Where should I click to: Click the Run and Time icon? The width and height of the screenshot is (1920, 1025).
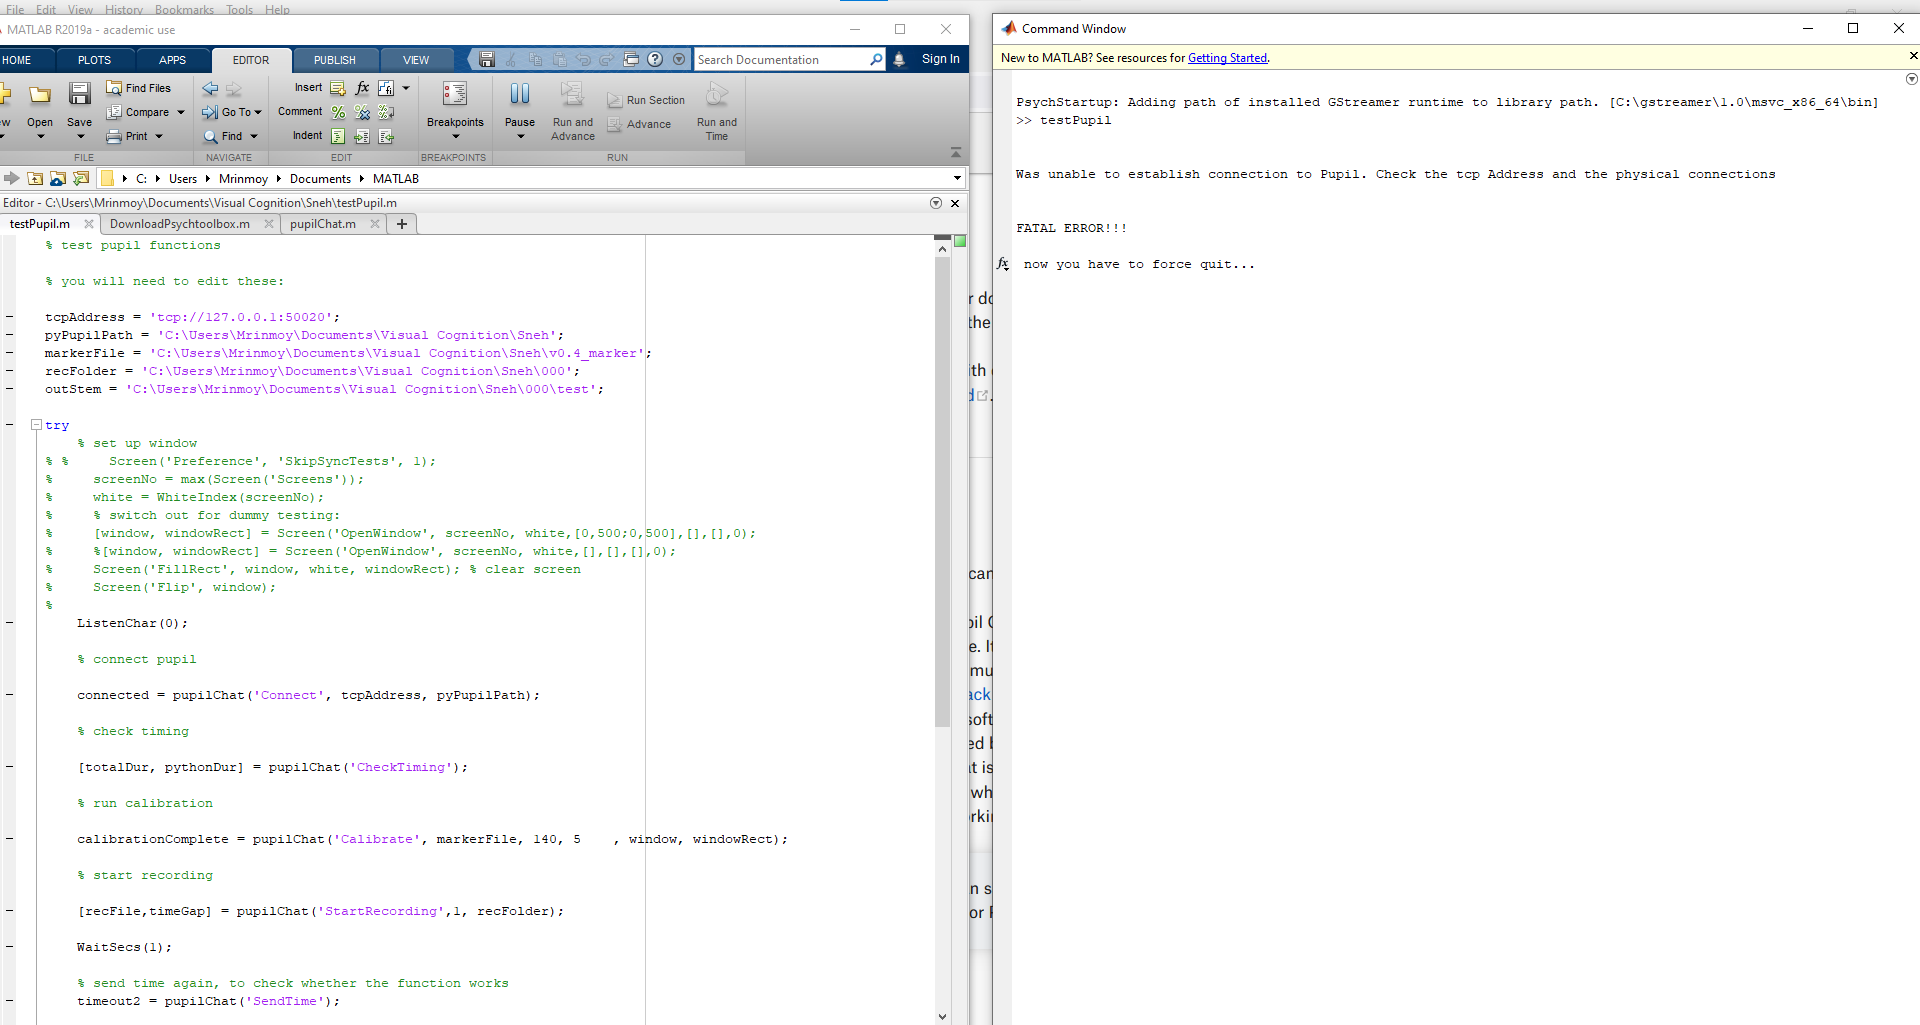click(717, 94)
